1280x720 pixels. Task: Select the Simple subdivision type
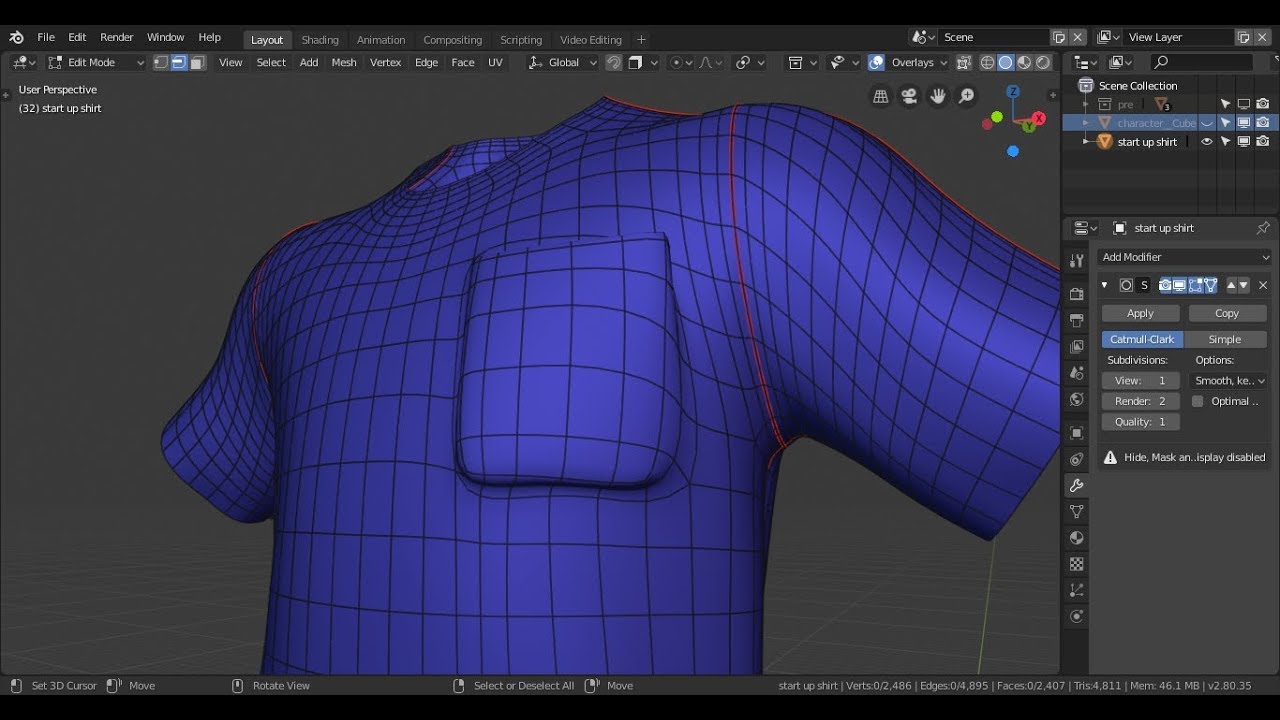(x=1225, y=339)
